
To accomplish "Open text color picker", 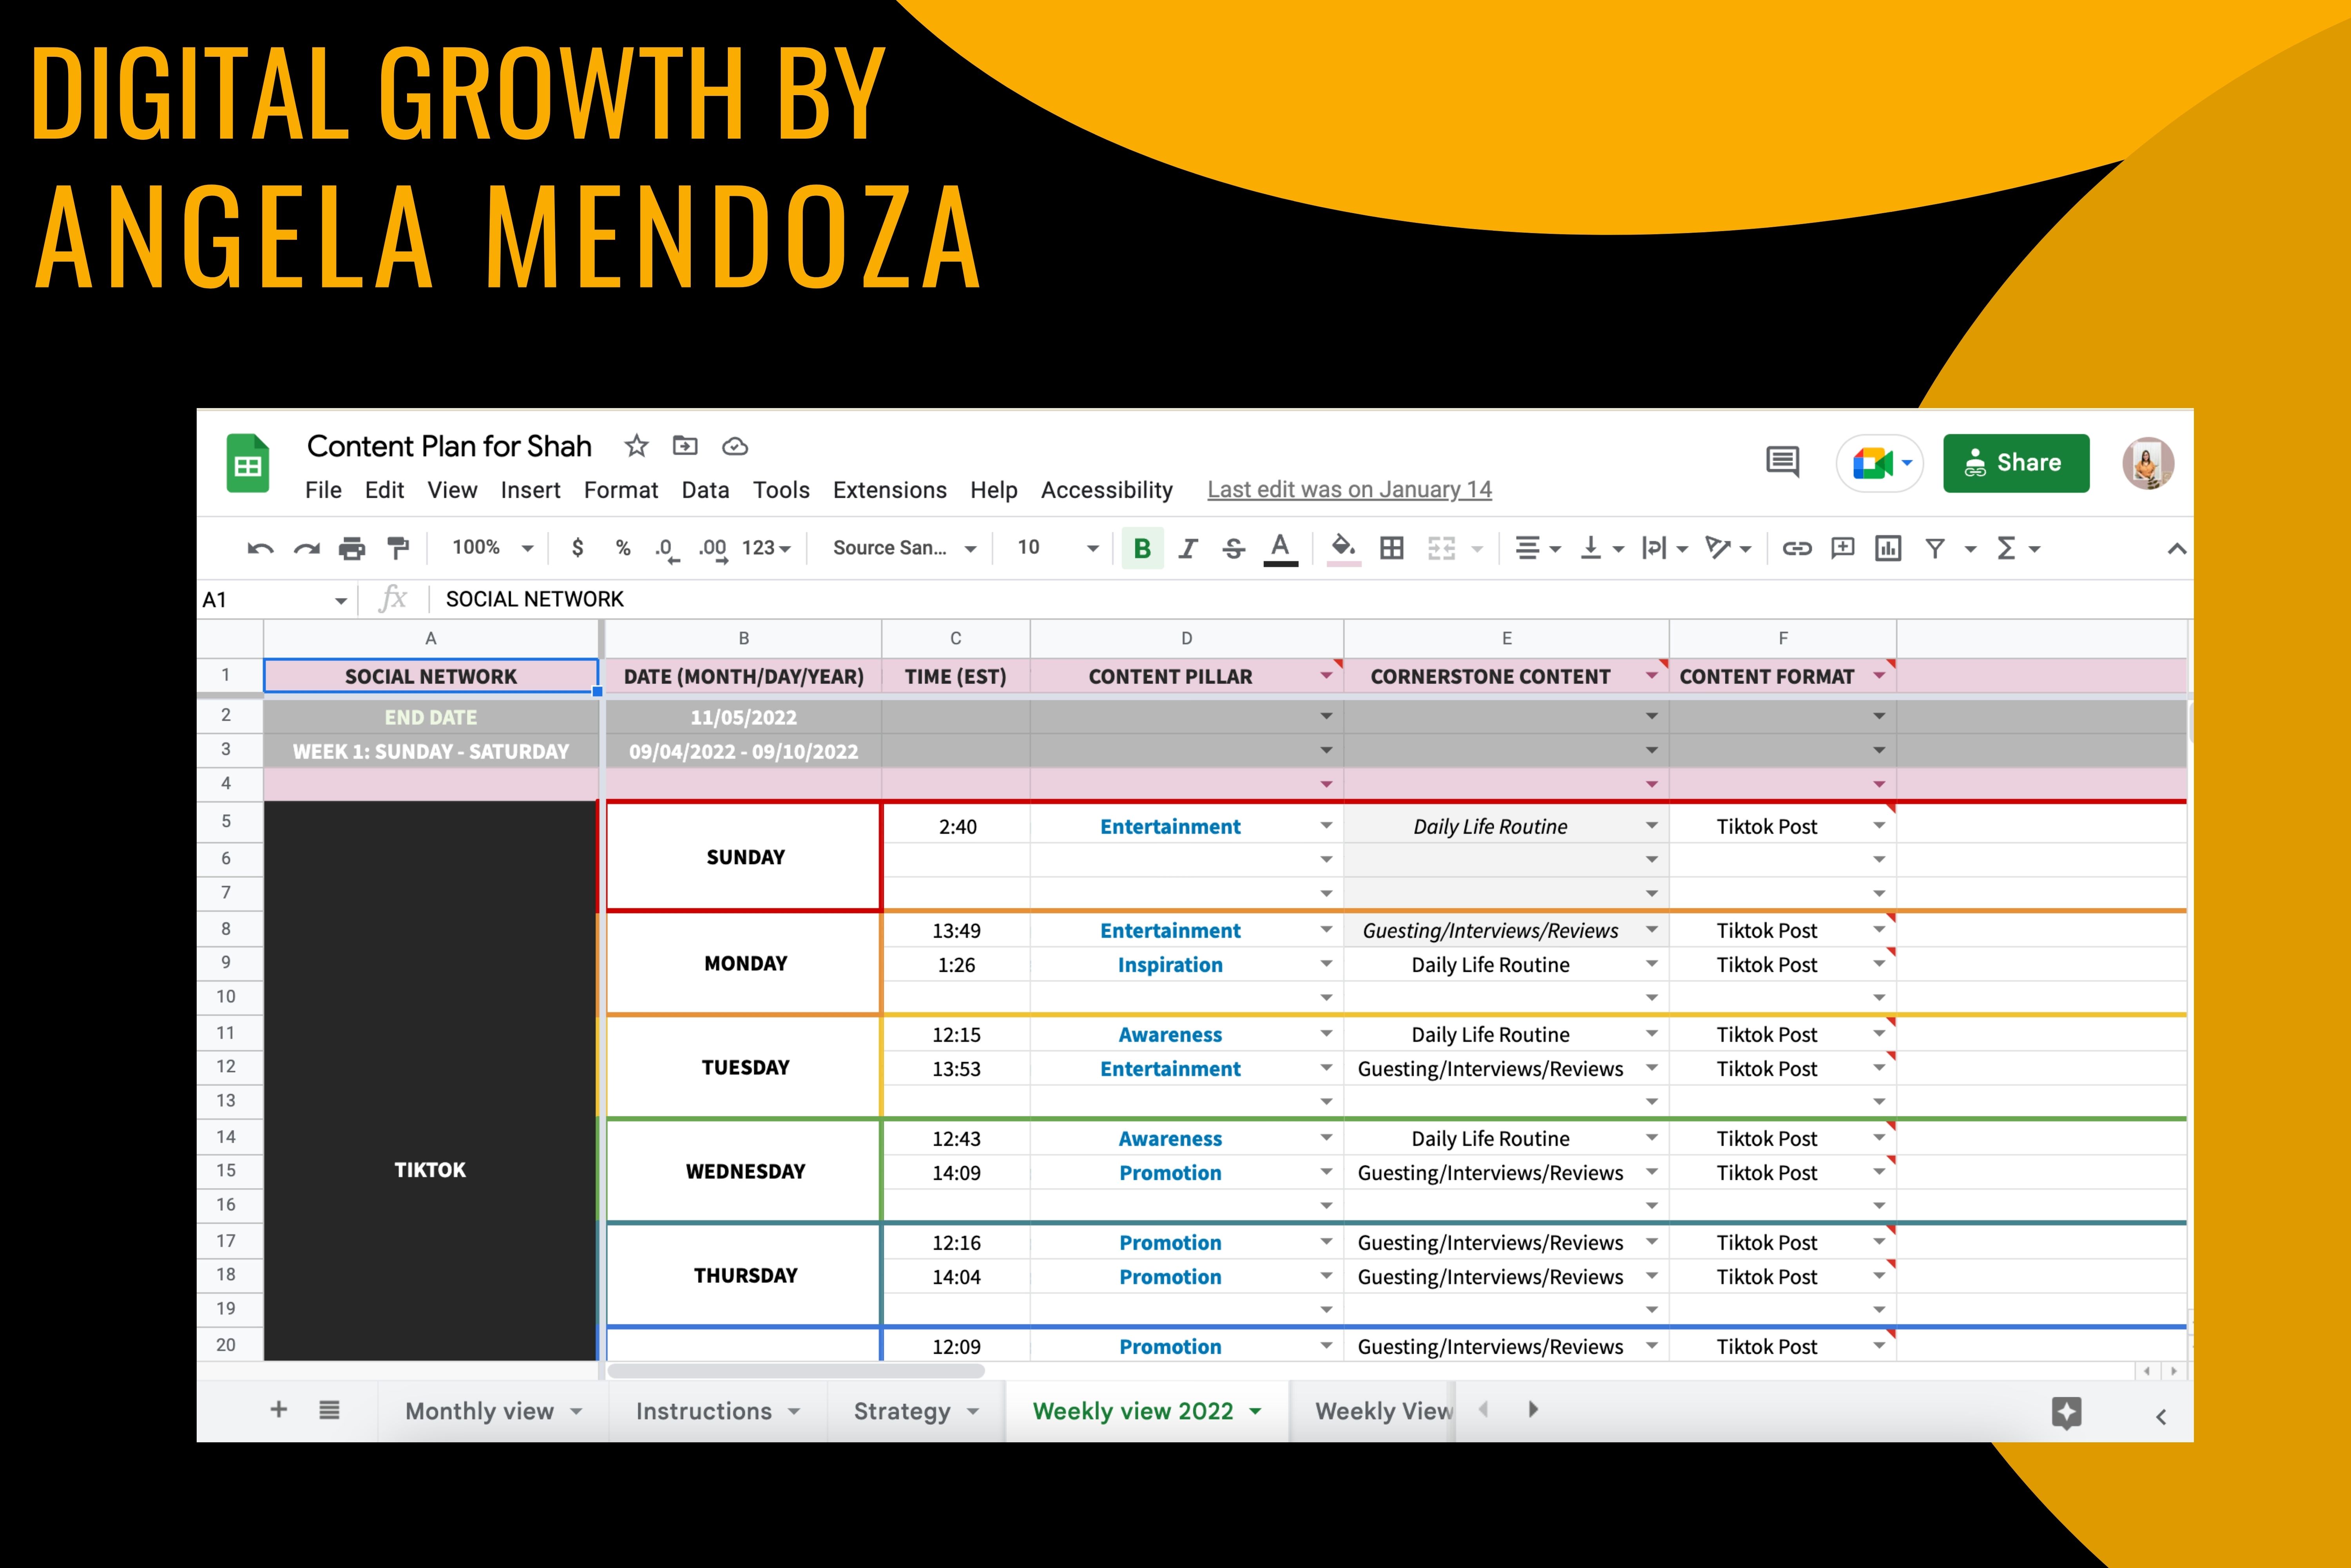I will 1280,549.
